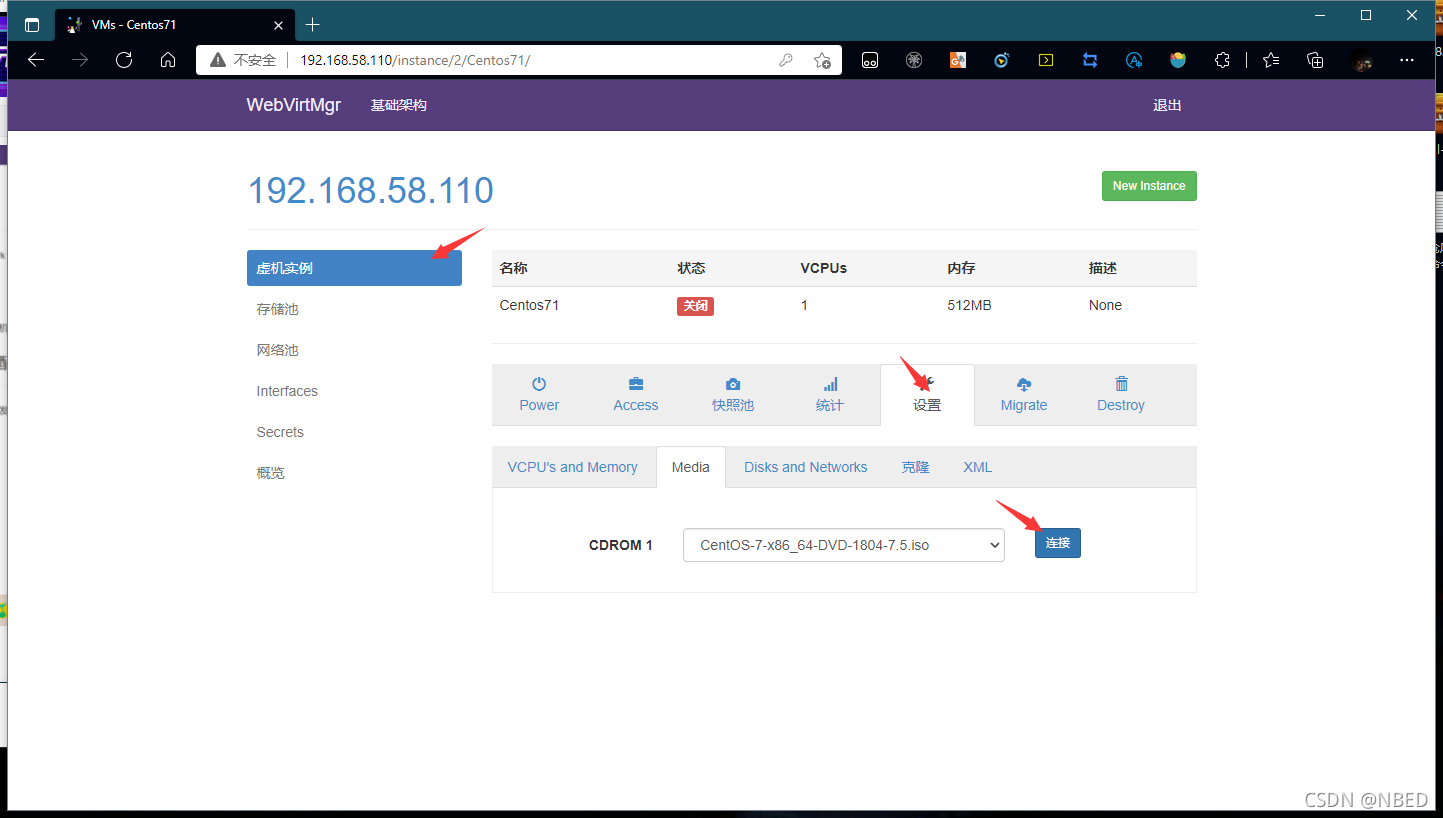Open the 快照池 snapshots tab

[x=733, y=395]
